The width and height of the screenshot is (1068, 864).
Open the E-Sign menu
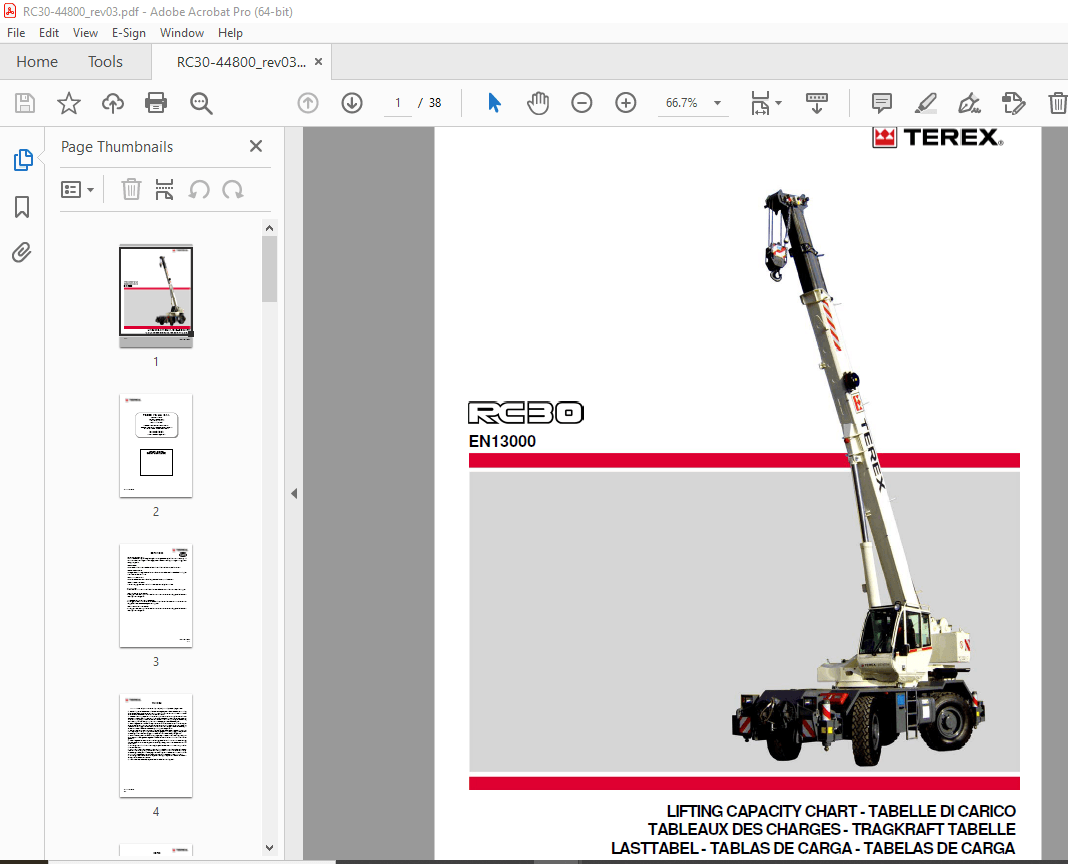(x=129, y=33)
